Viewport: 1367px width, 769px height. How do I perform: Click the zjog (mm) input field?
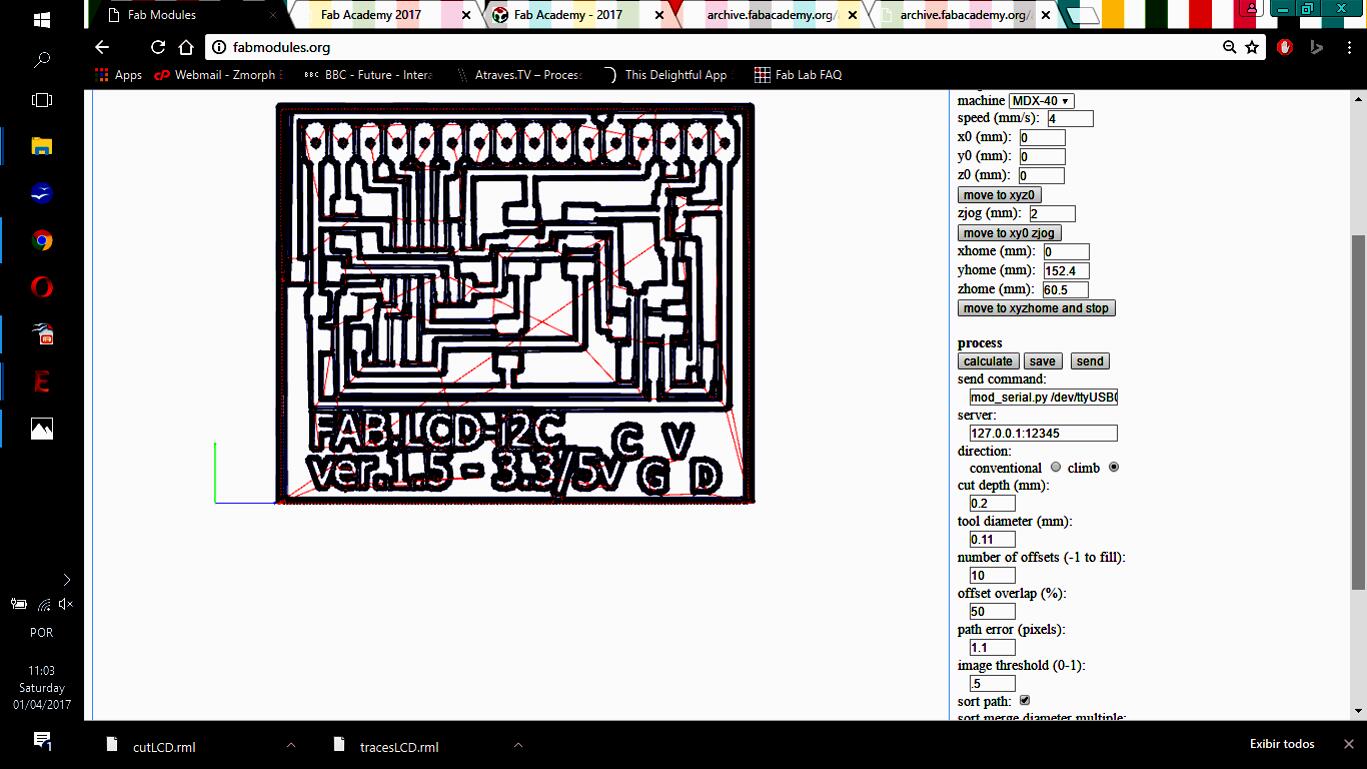1052,214
